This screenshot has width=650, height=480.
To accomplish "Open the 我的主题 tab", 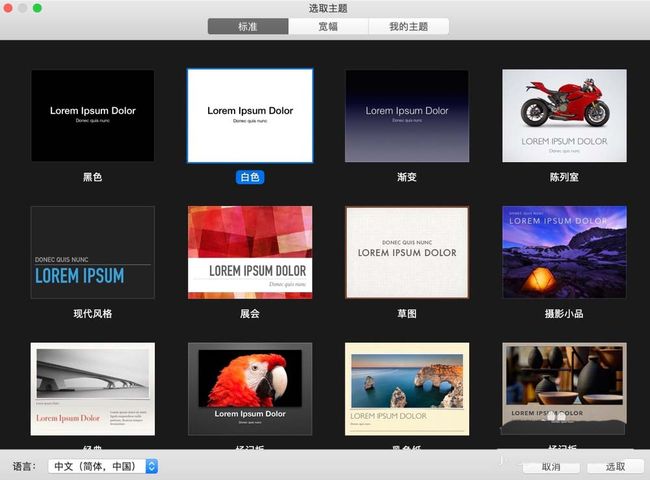I will click(408, 27).
